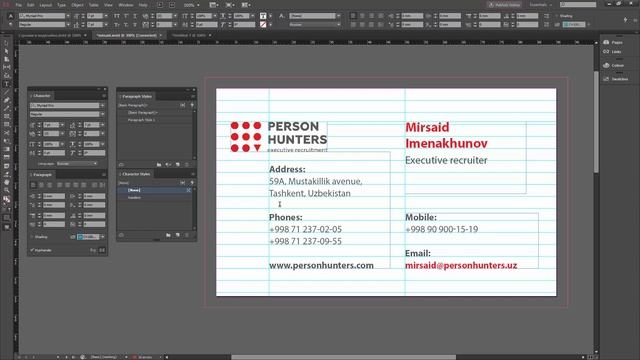Toggle Subscript in control bar
Viewport: 640px width, 360px height.
126,24
